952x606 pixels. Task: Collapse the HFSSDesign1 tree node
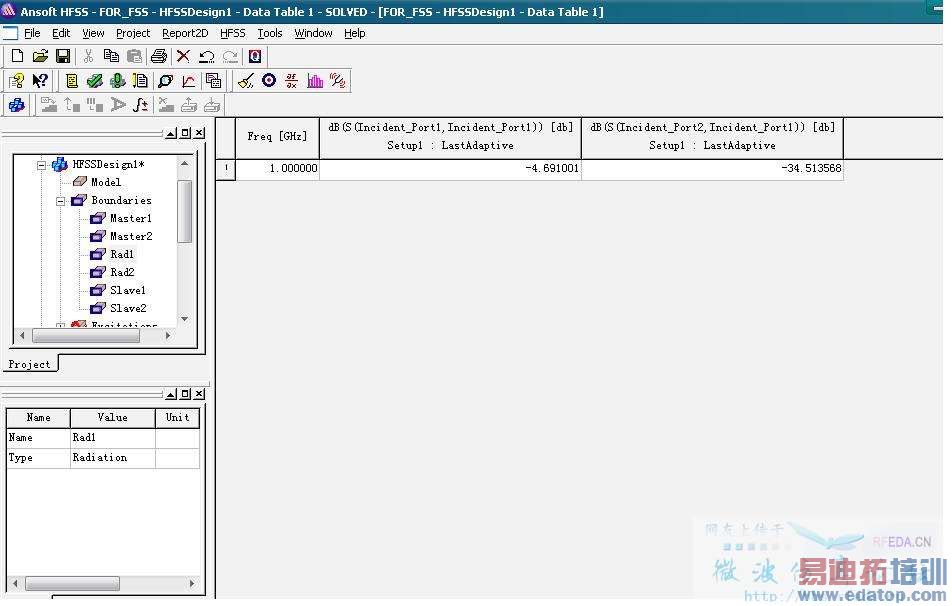tap(41, 165)
